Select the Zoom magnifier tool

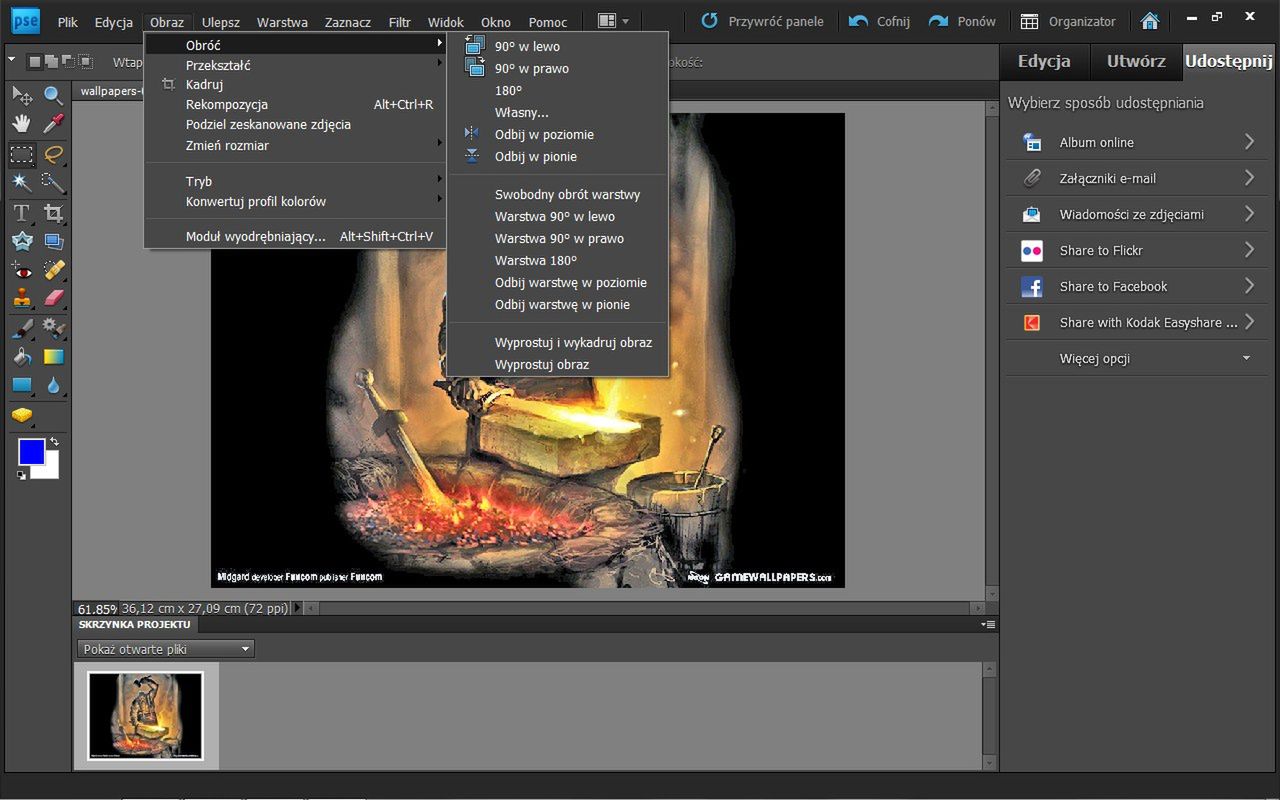coord(53,95)
